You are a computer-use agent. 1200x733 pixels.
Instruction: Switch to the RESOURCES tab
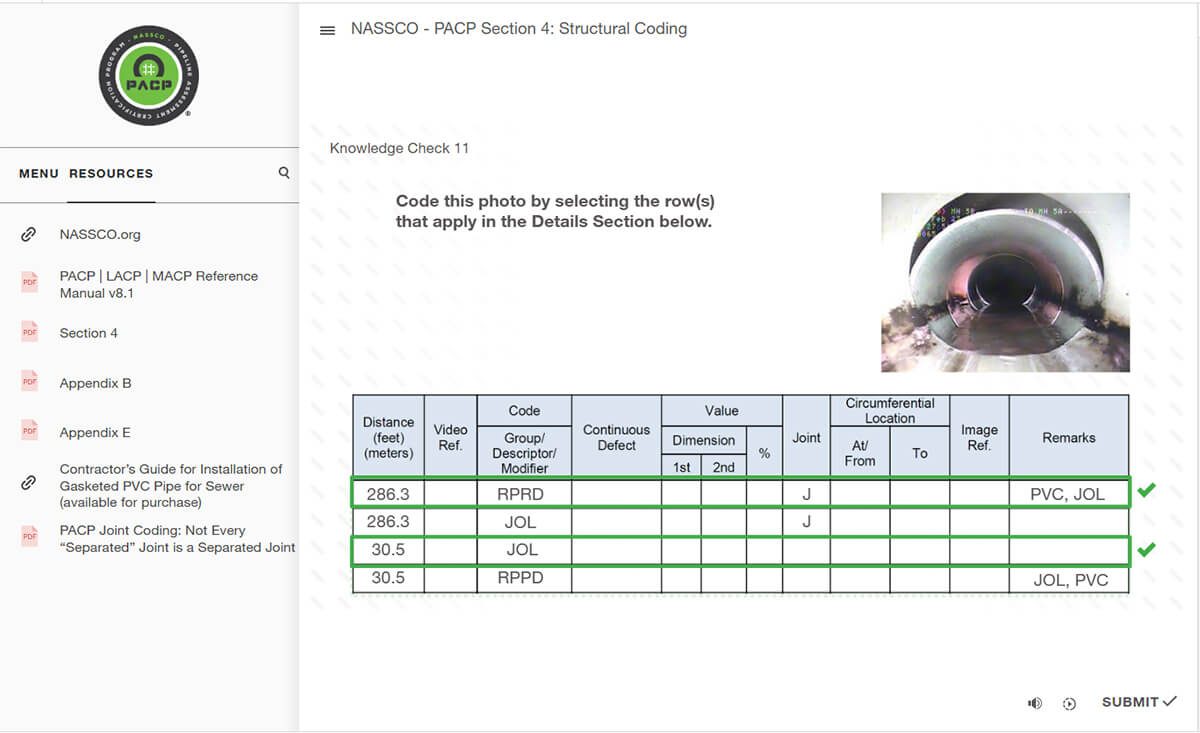pyautogui.click(x=111, y=173)
